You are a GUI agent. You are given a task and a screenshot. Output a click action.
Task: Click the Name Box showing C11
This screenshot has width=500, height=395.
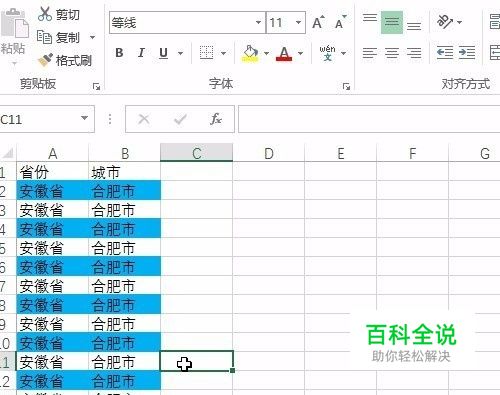[x=38, y=119]
